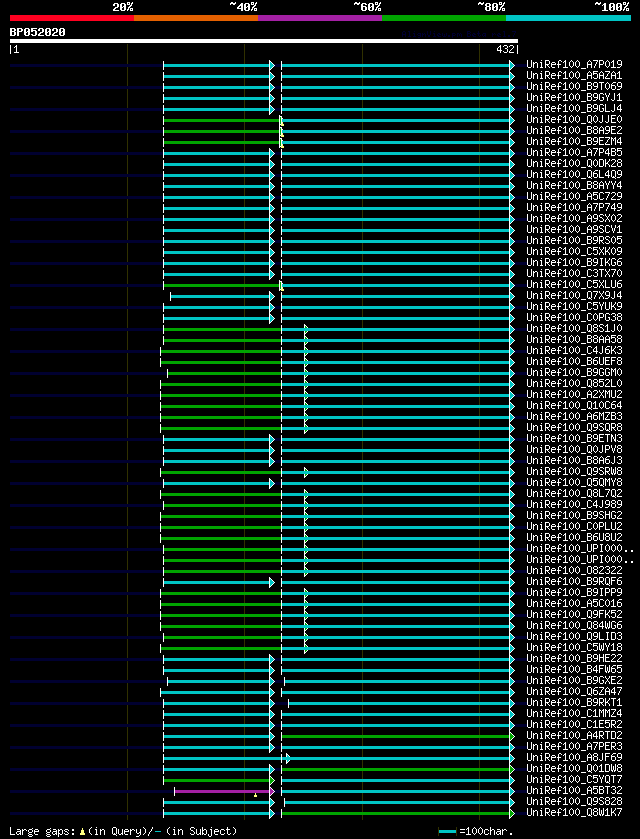Click the BP052020 query name
The height and width of the screenshot is (839, 640).
pos(37,32)
